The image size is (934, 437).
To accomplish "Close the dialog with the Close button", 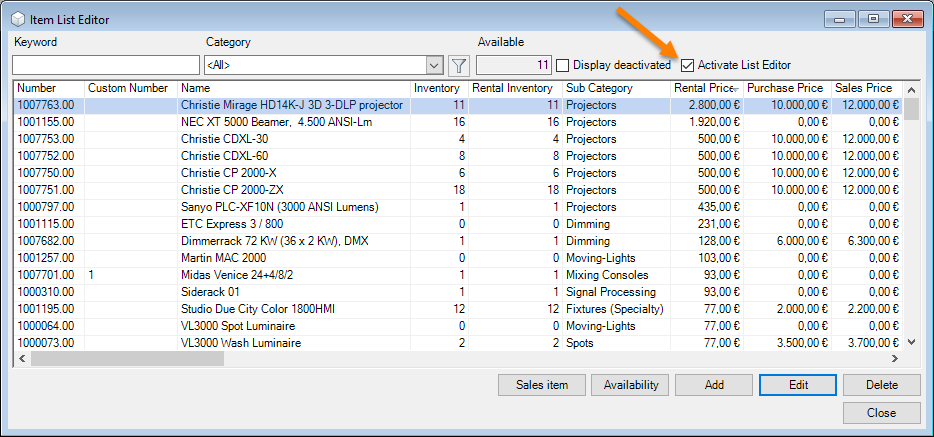I will [x=881, y=413].
